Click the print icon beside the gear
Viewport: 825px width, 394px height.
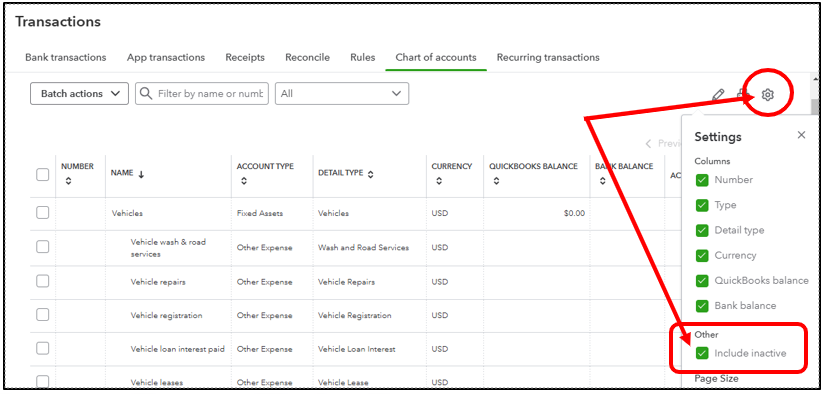tap(743, 94)
